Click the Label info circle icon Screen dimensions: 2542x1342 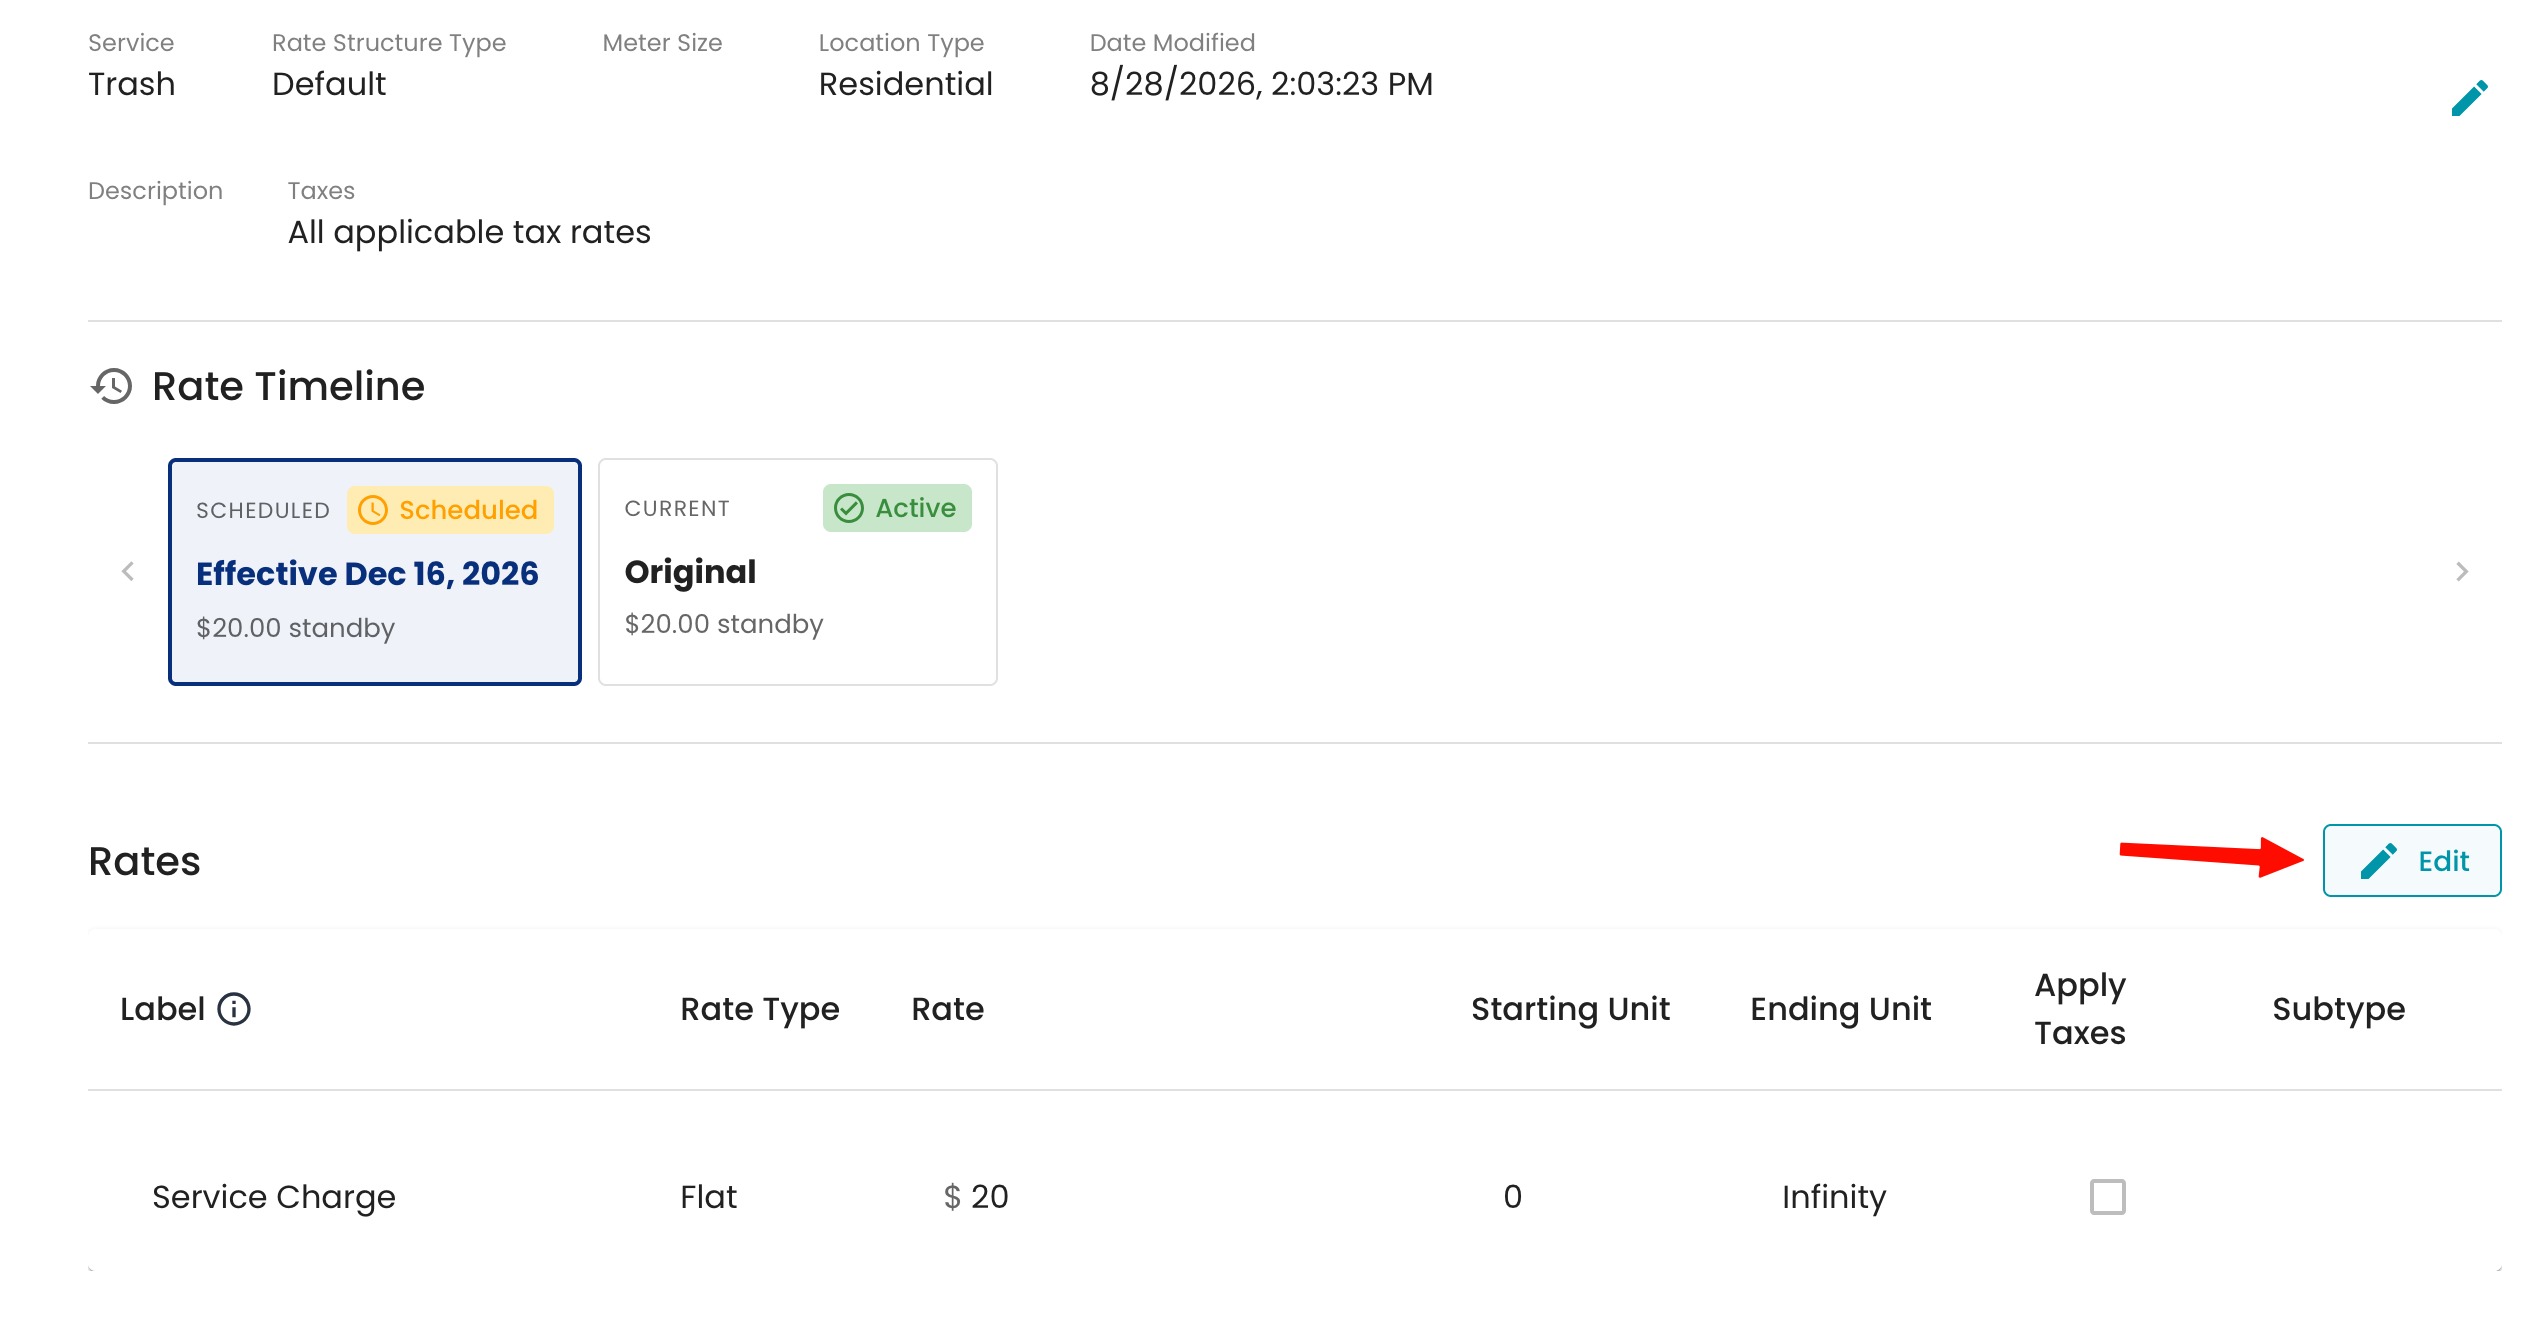pyautogui.click(x=234, y=1009)
